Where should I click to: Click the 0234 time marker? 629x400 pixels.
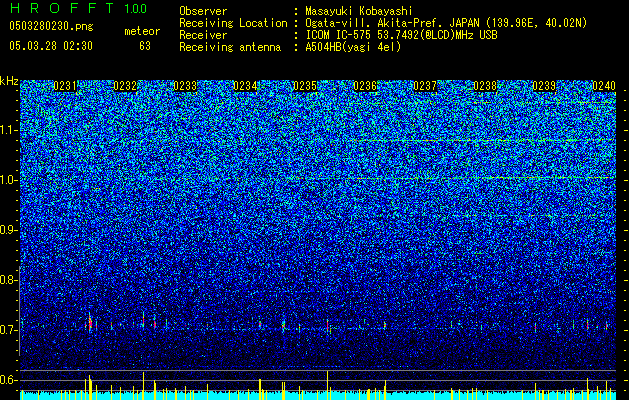245,86
